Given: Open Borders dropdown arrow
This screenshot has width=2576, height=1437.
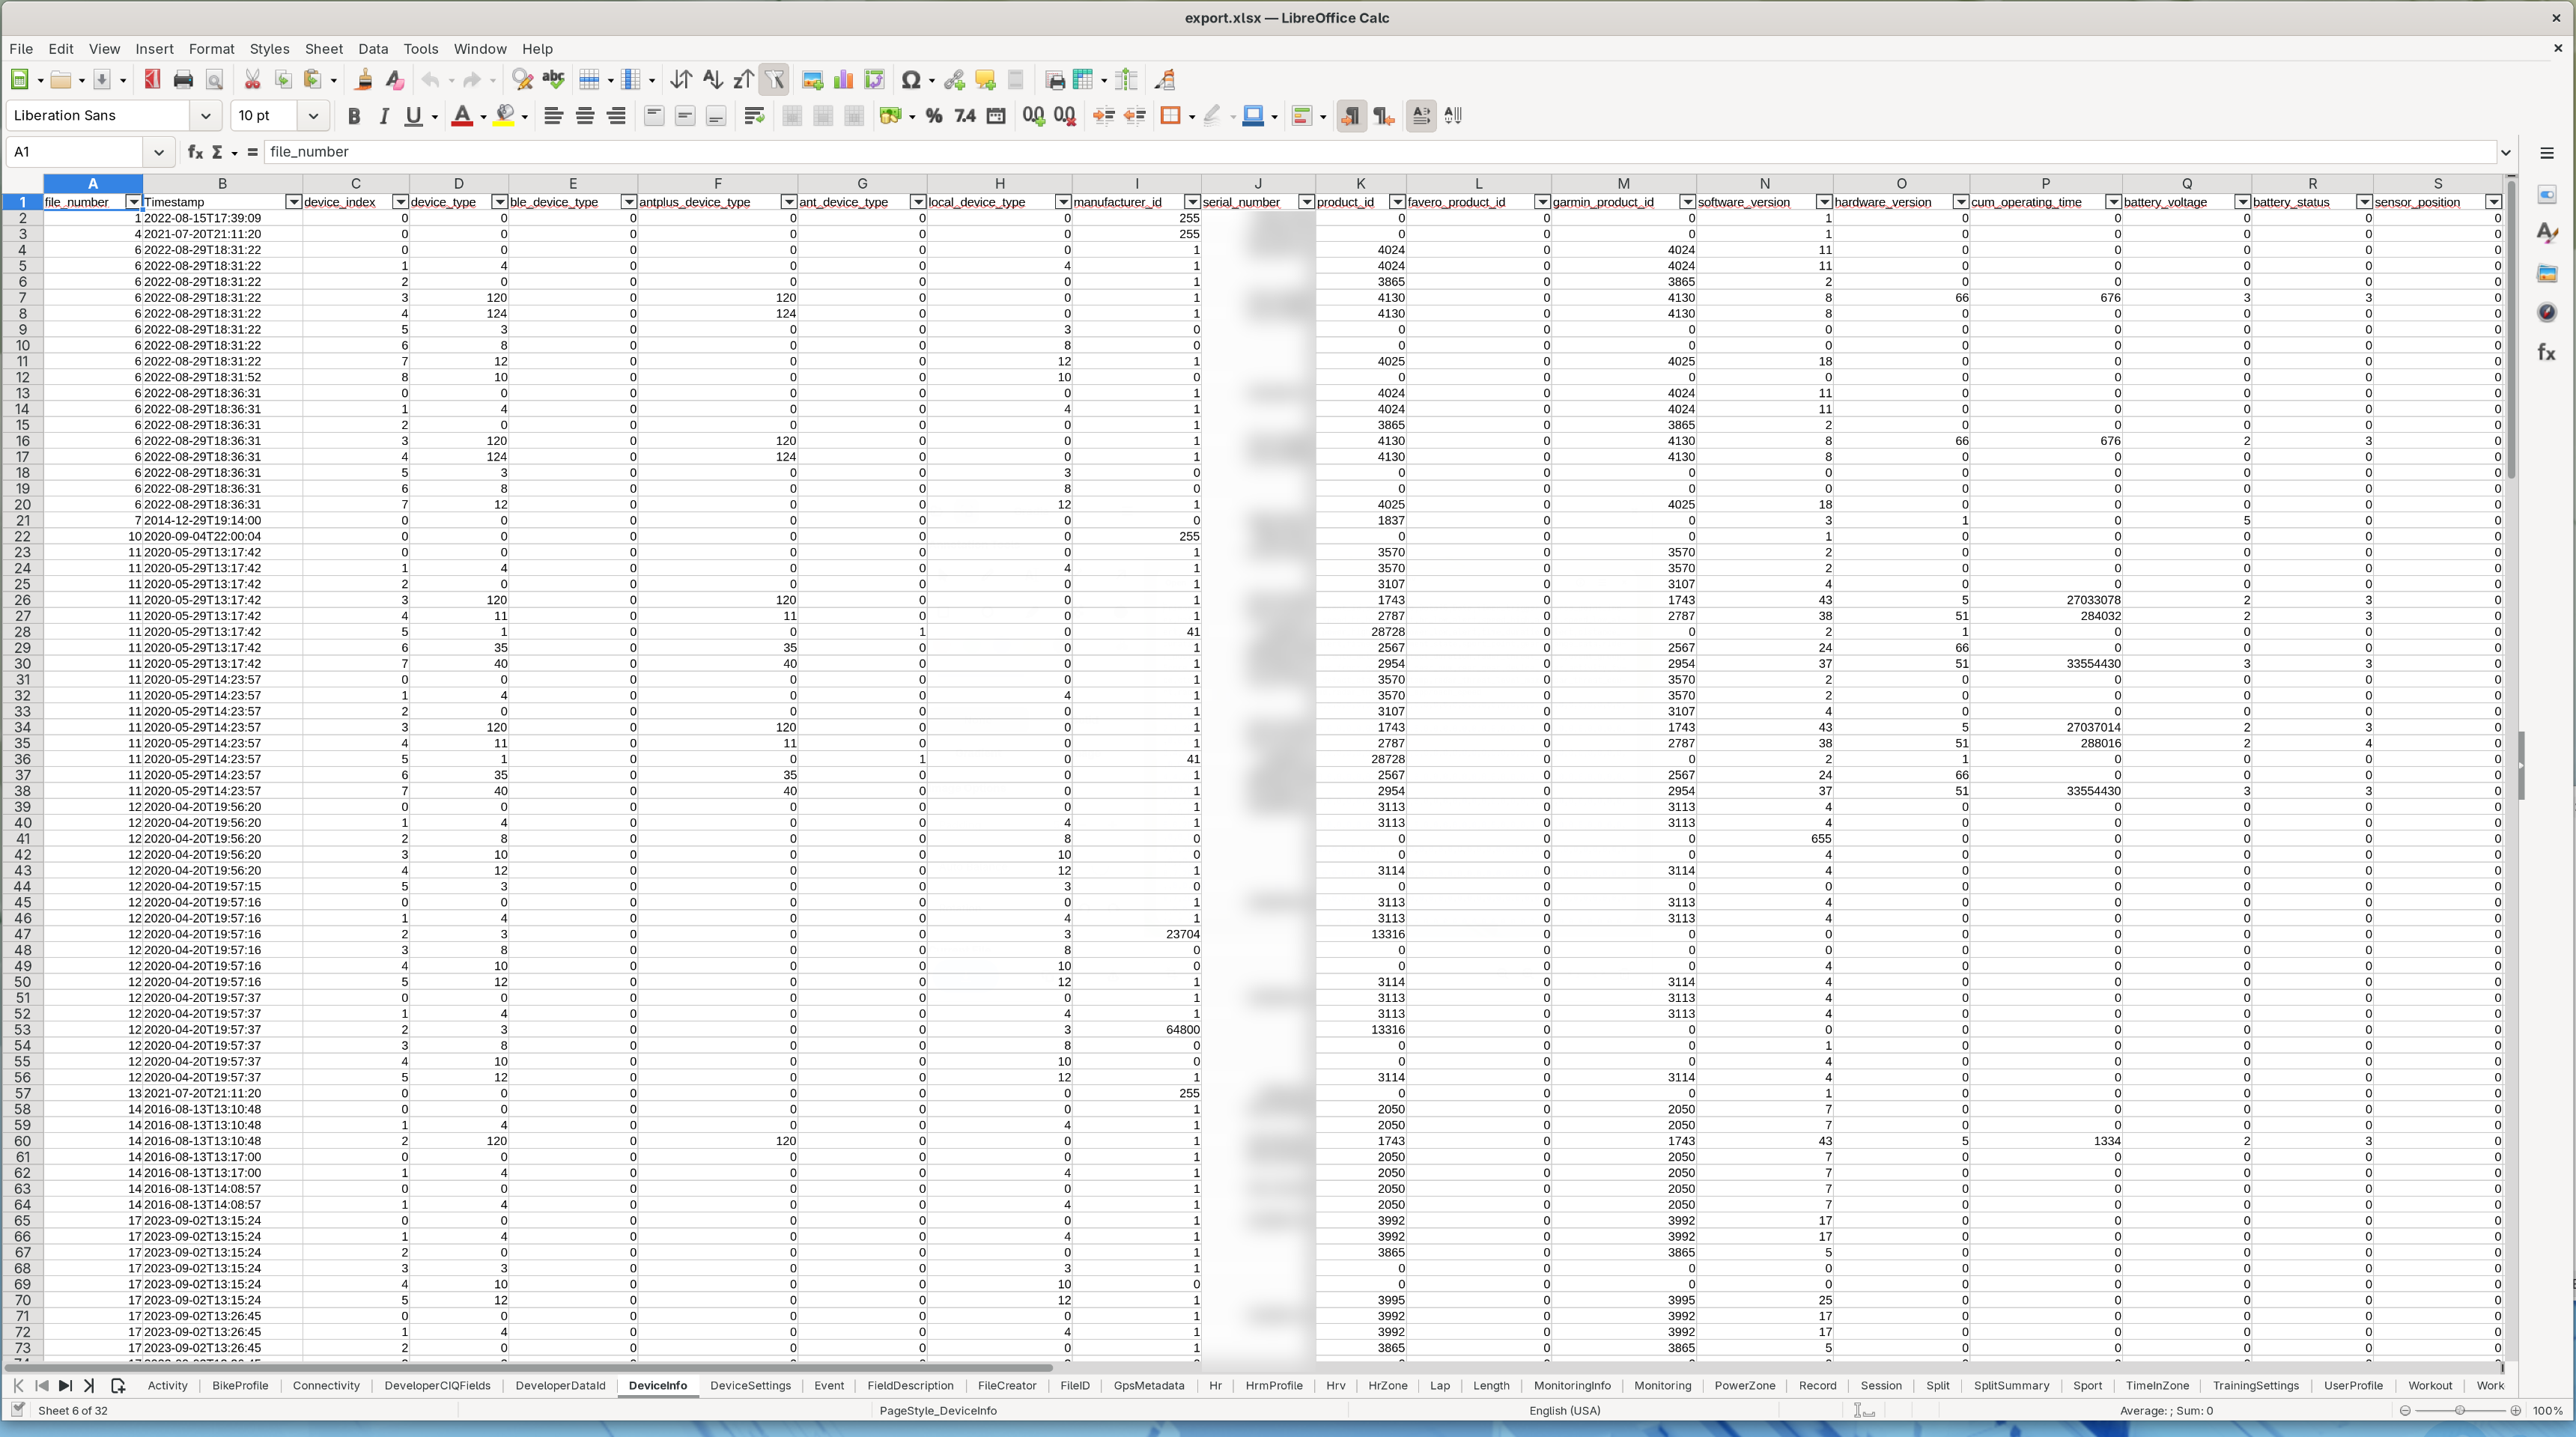Looking at the screenshot, I should point(1191,116).
